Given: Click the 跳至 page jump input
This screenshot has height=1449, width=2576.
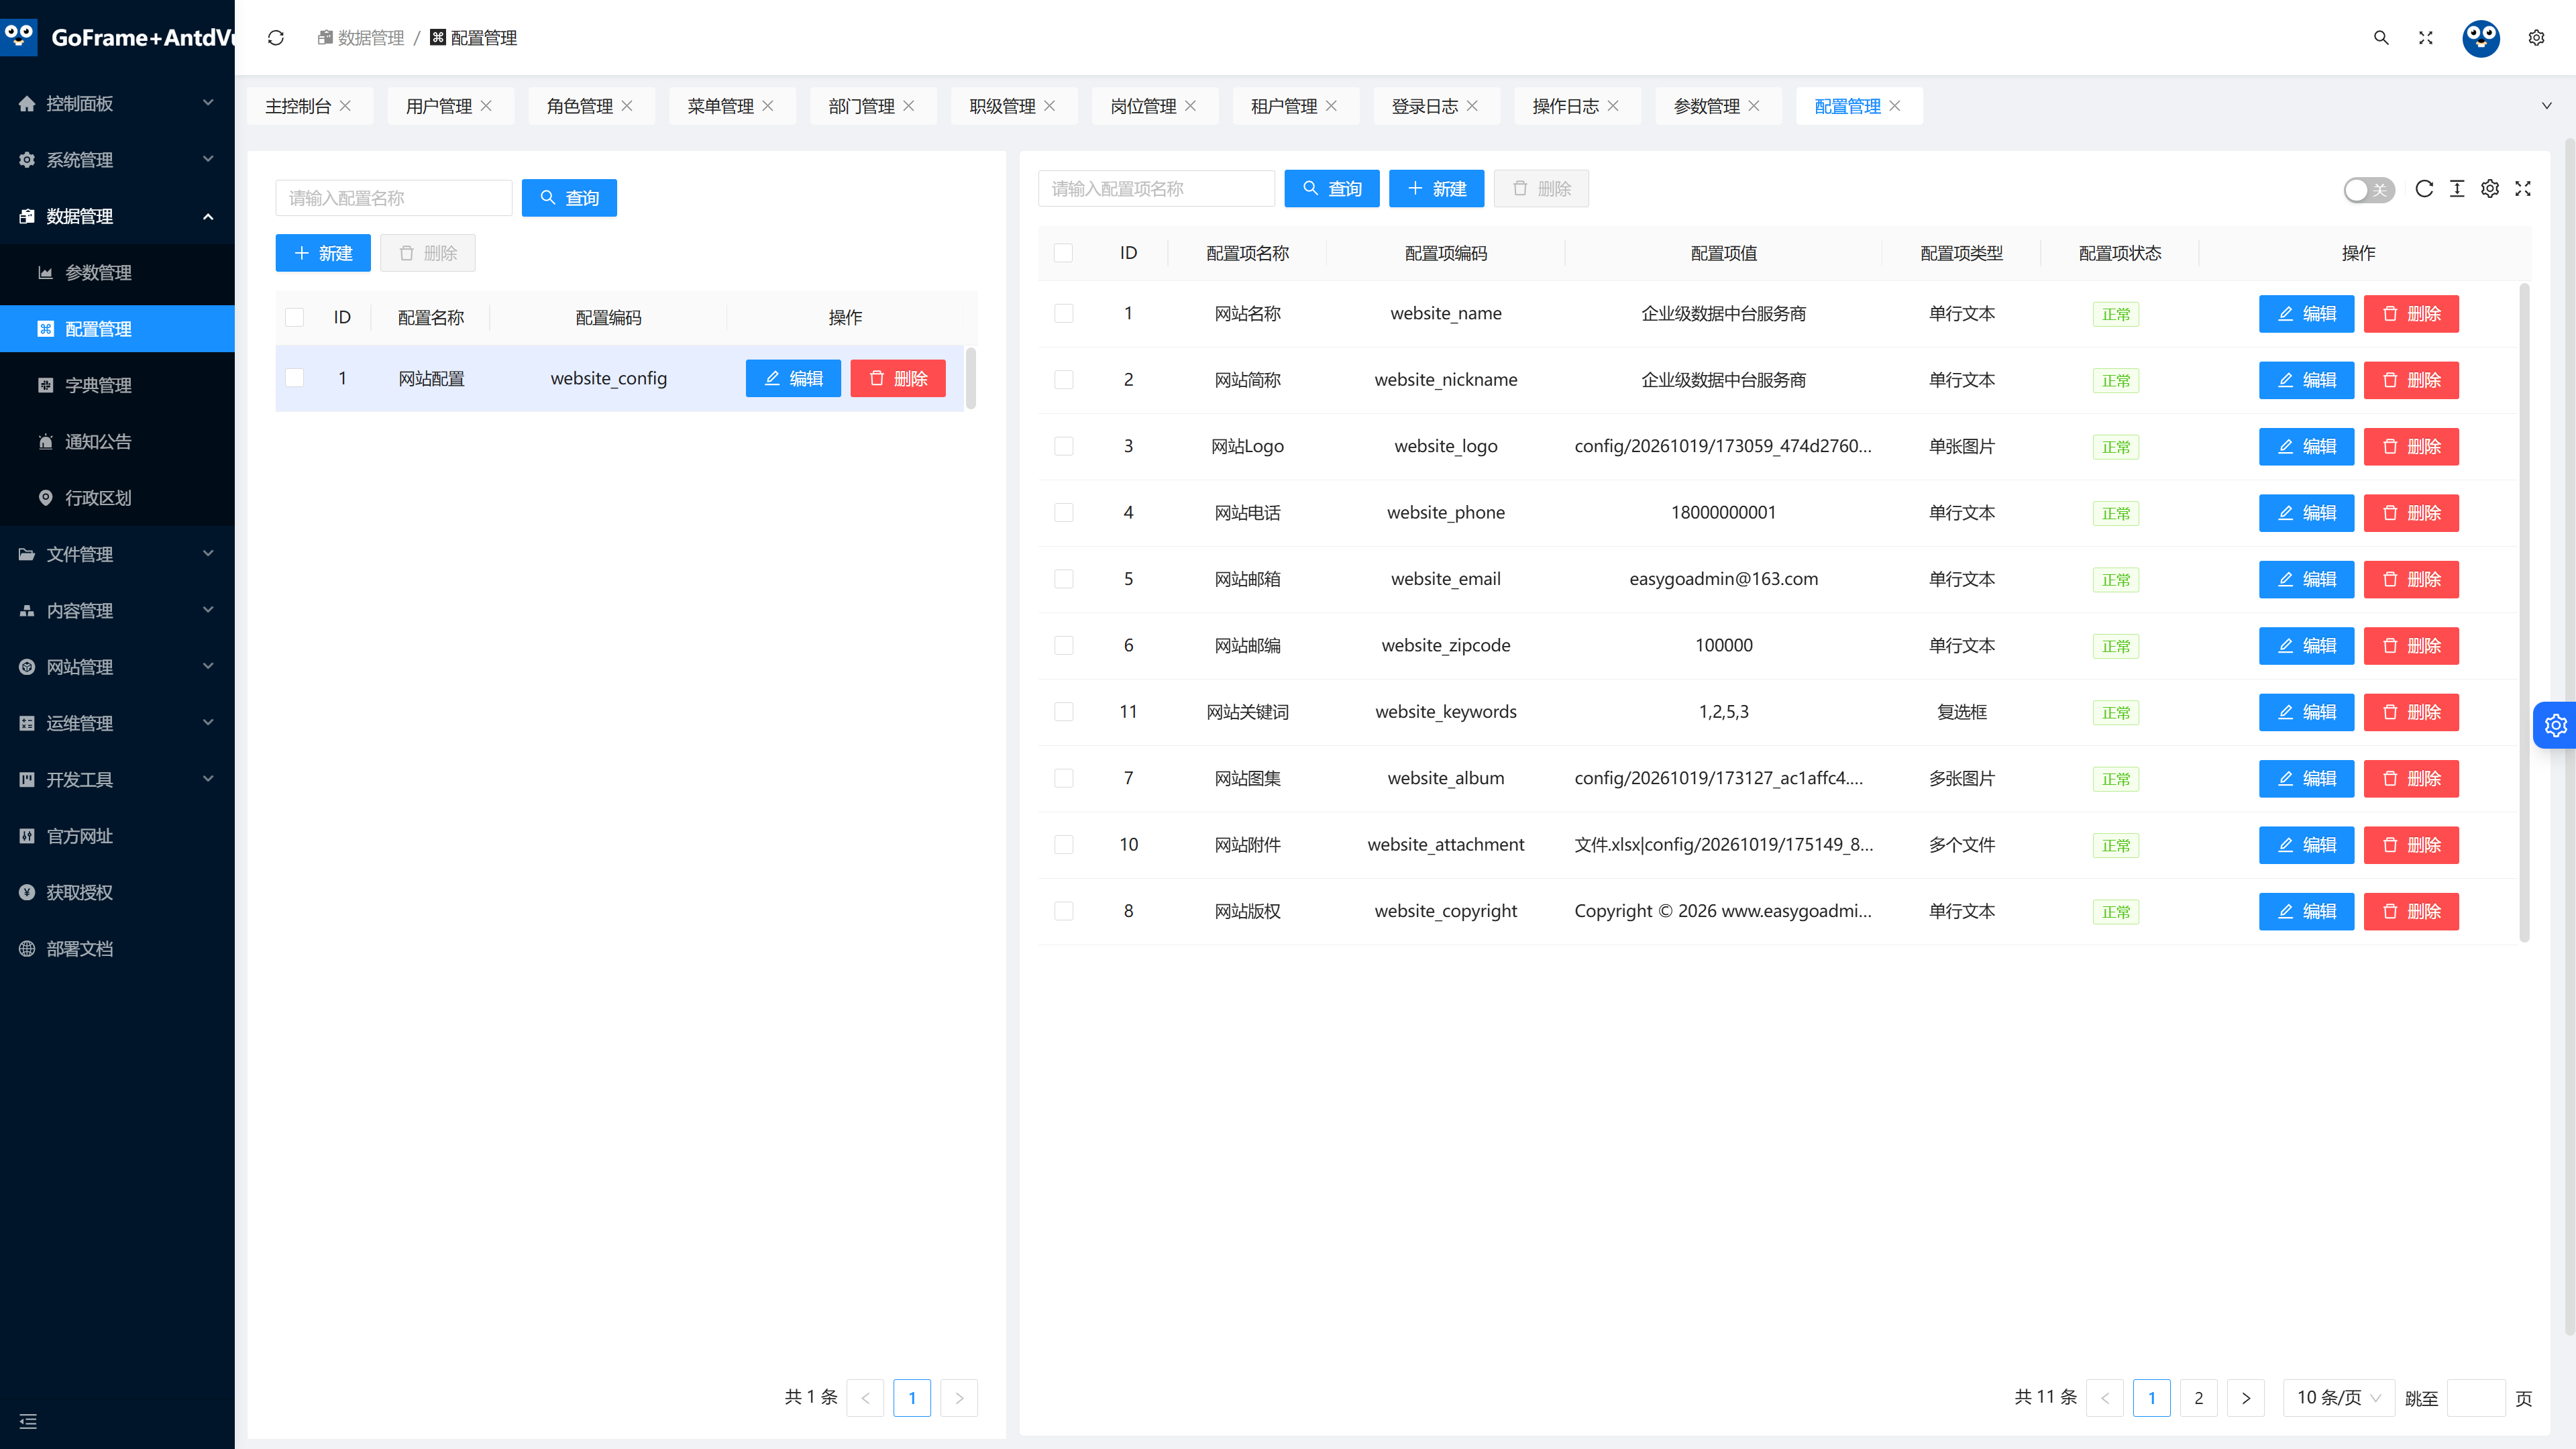Looking at the screenshot, I should pos(2476,1398).
